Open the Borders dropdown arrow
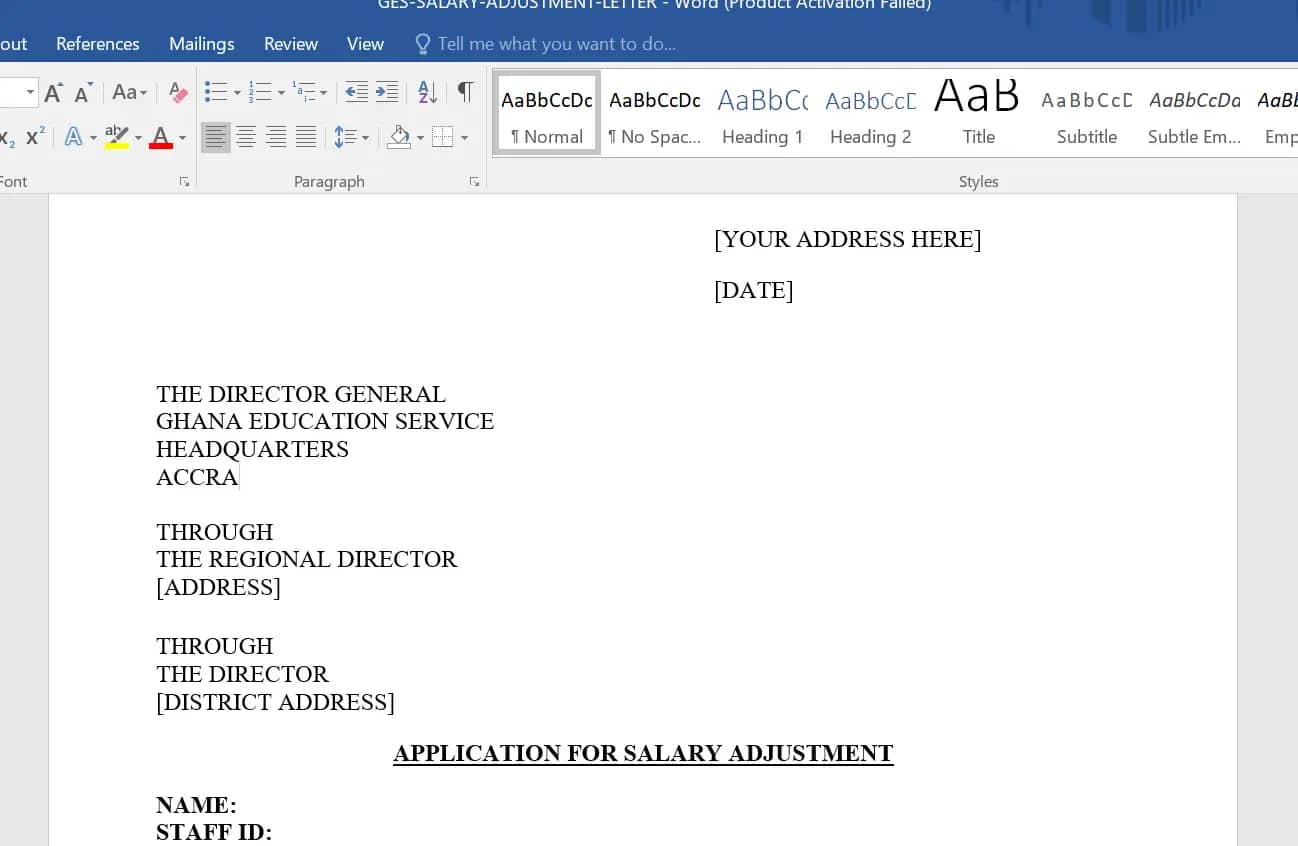Image resolution: width=1298 pixels, height=846 pixels. coord(464,137)
